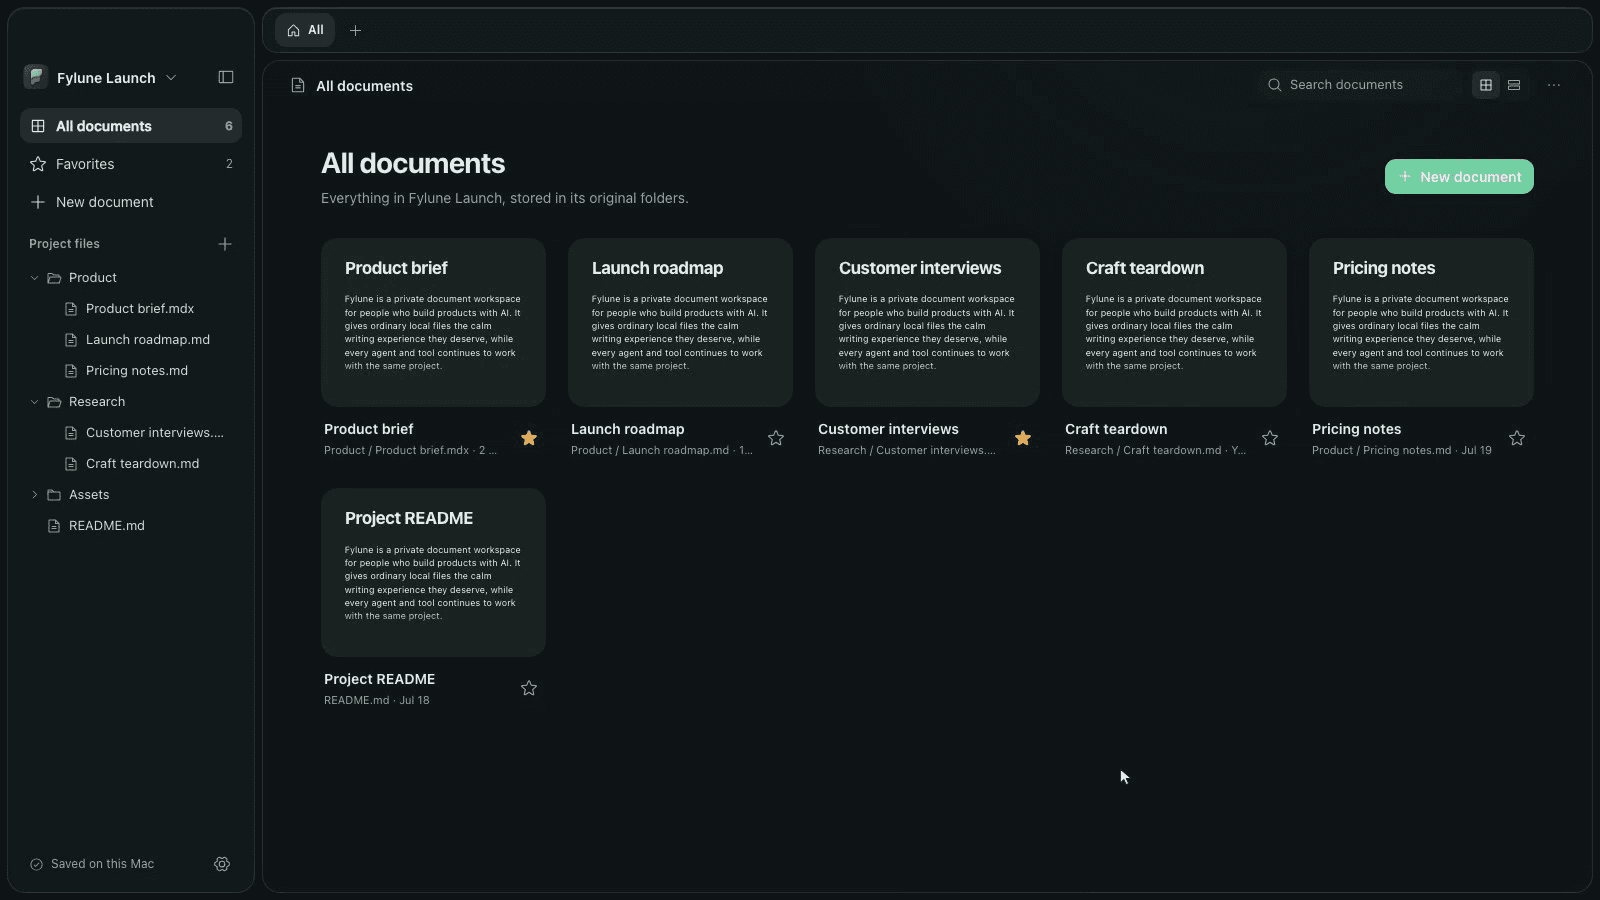Open Pricing notes.md file in tree
1600x900 pixels.
coord(136,371)
